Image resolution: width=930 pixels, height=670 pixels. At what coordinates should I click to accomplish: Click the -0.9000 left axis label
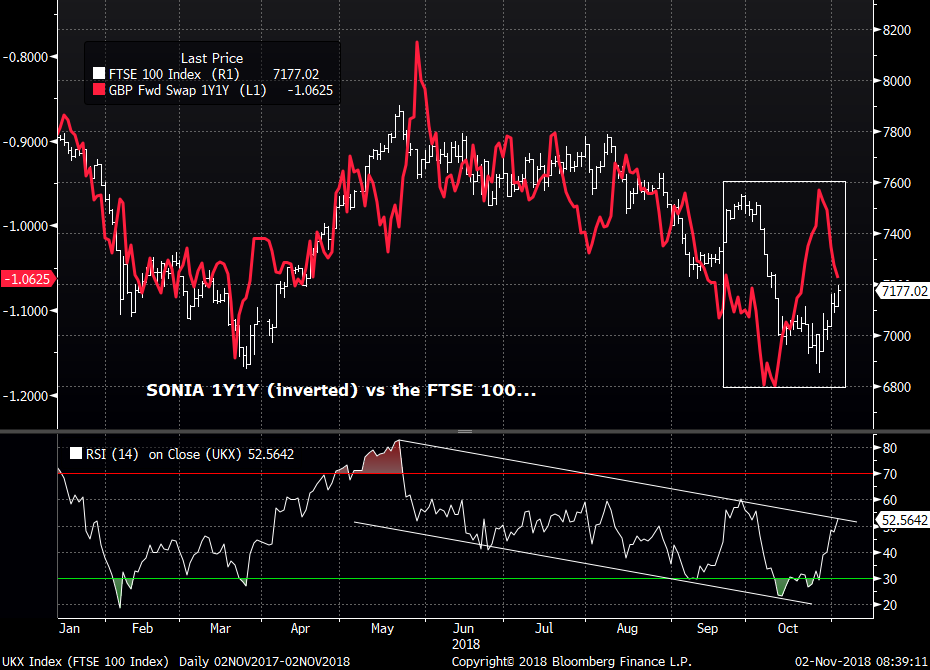pyautogui.click(x=25, y=142)
